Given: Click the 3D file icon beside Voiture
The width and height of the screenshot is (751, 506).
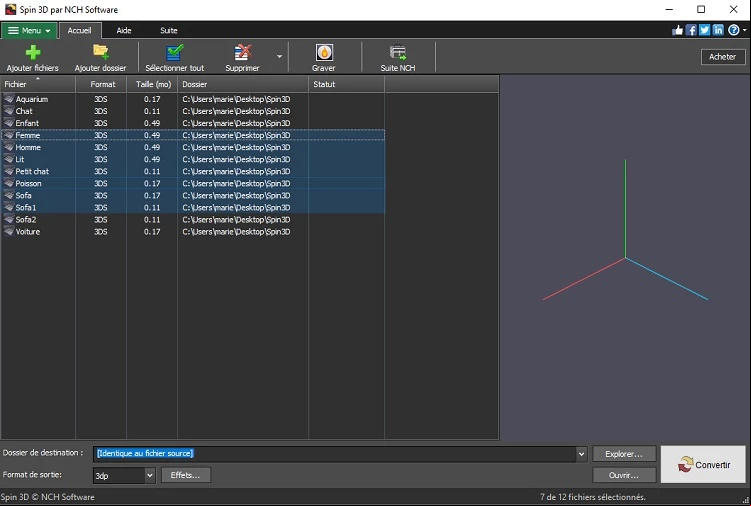Looking at the screenshot, I should [9, 231].
